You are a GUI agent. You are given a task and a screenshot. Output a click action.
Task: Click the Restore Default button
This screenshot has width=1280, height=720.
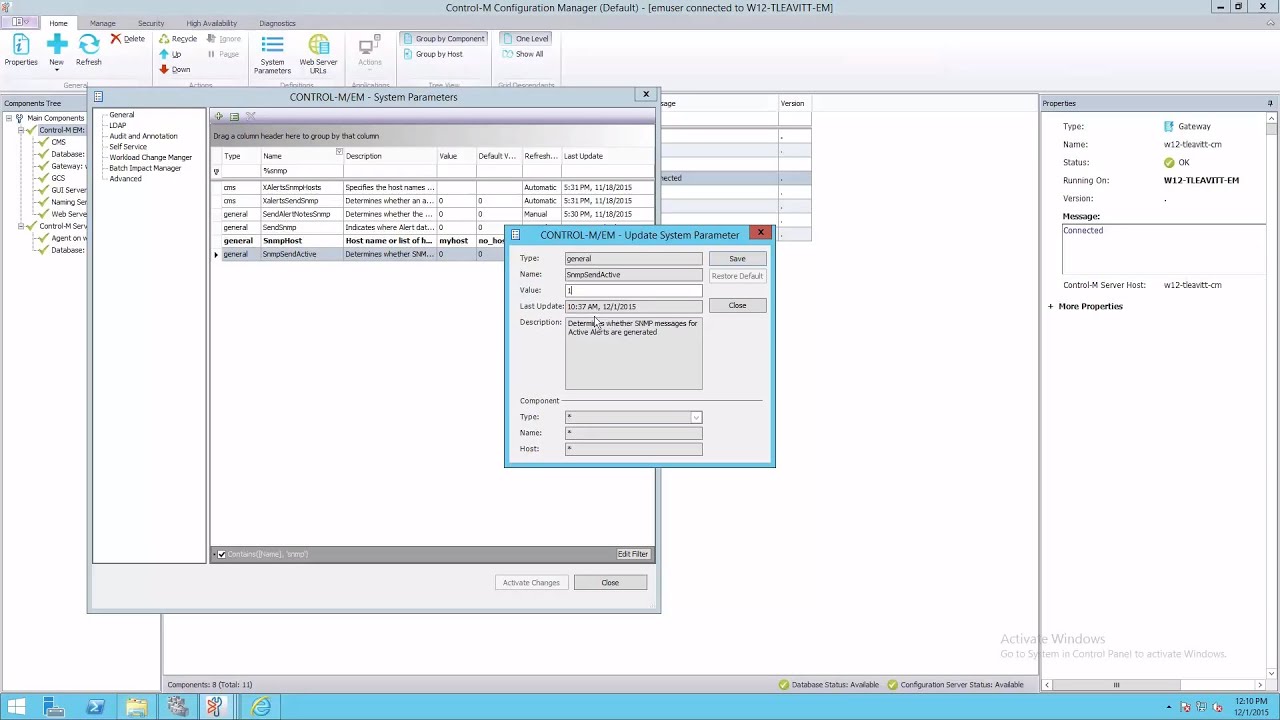tap(737, 276)
